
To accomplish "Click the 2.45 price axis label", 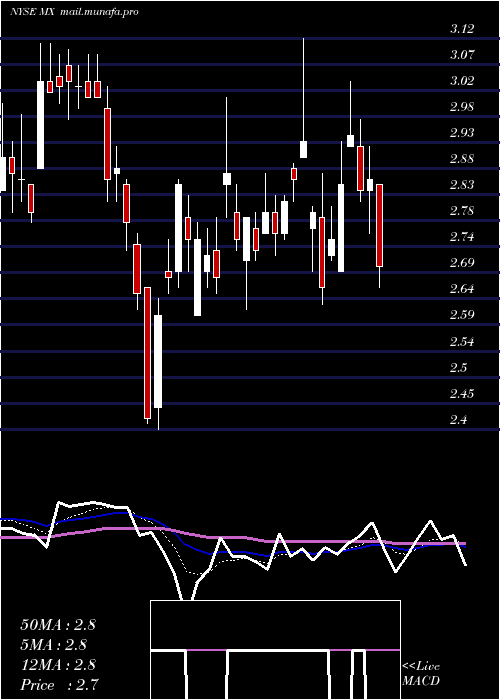I will point(462,394).
